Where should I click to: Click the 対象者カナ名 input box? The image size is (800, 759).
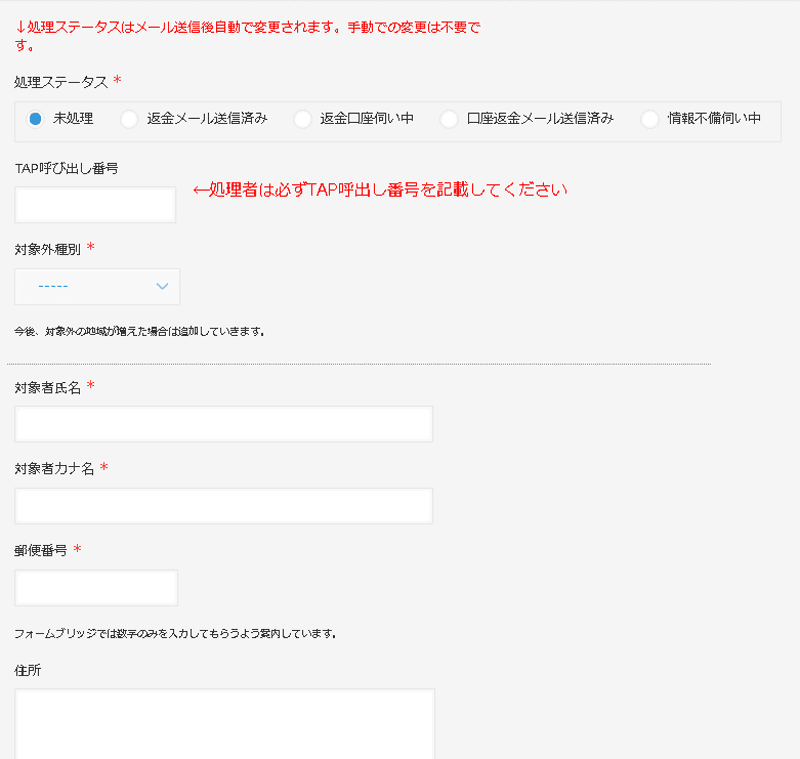(223, 506)
